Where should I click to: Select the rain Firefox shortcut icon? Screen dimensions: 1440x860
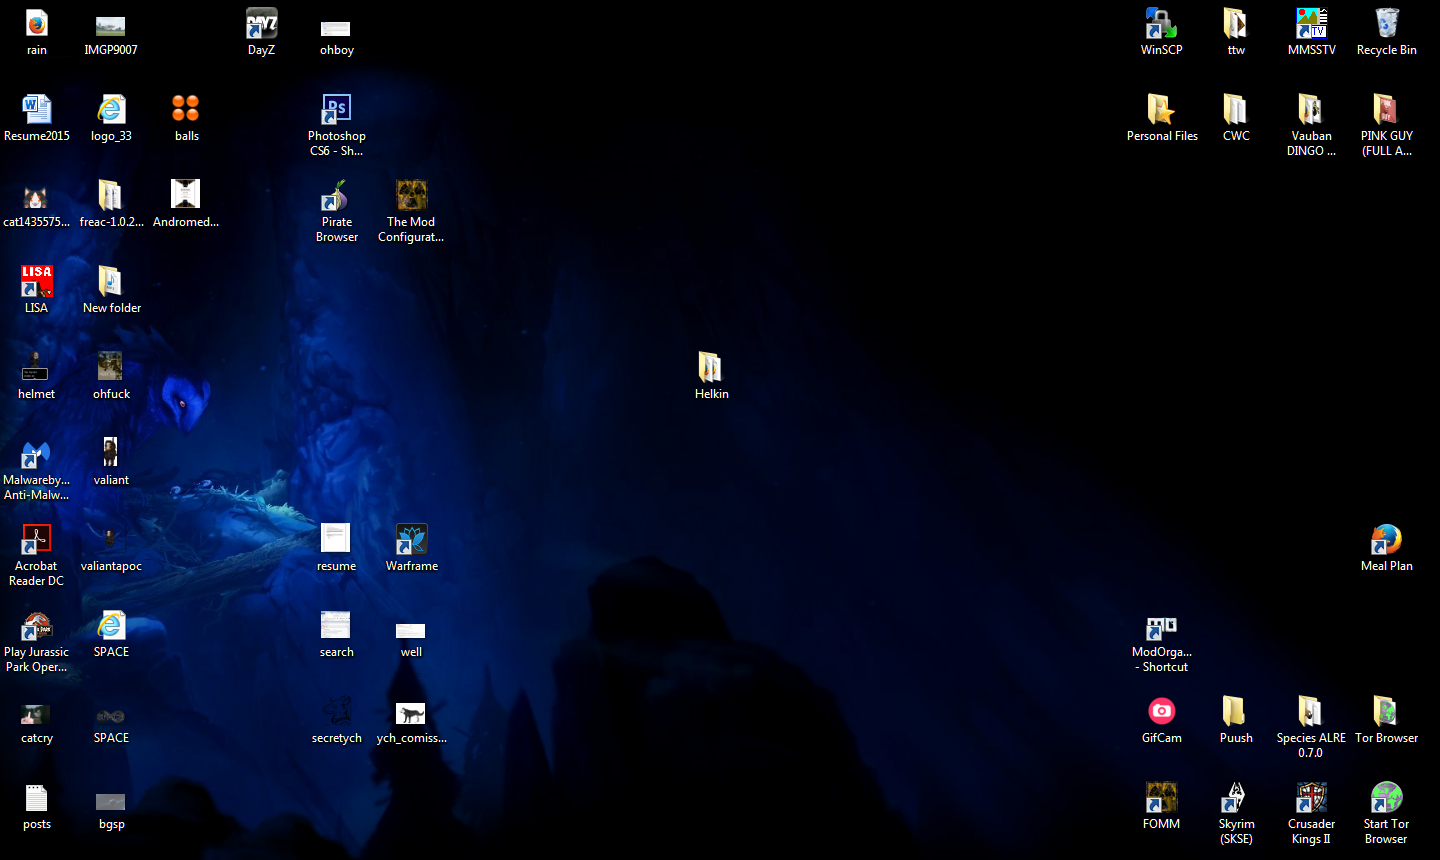pyautogui.click(x=37, y=23)
